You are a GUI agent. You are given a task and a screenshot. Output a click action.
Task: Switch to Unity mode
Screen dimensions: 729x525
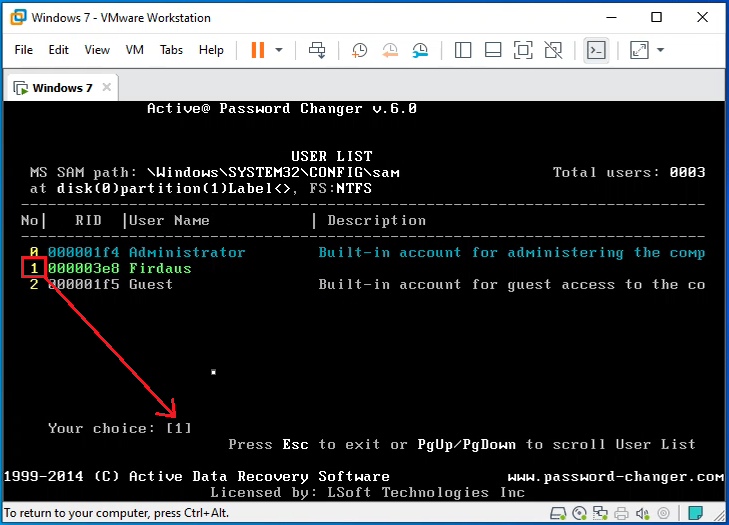(553, 50)
